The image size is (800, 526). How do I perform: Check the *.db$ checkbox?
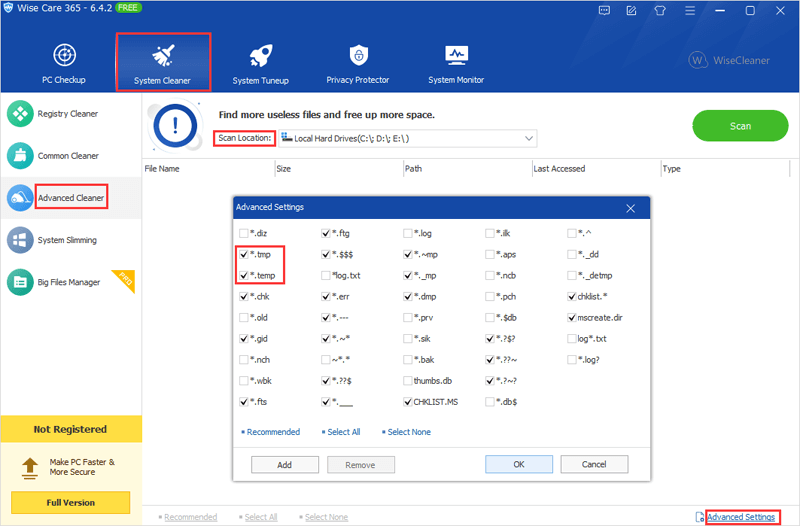(x=489, y=402)
